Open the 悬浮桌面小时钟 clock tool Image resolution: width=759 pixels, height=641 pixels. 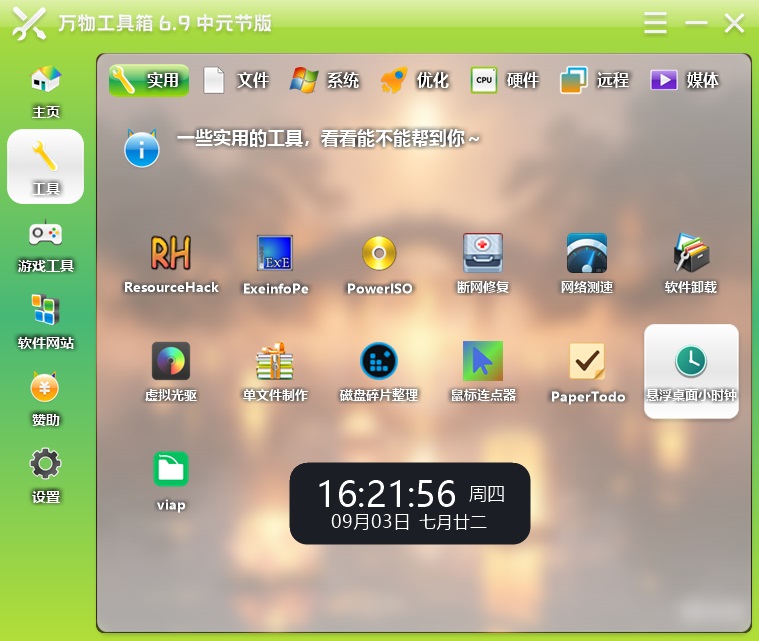(x=691, y=371)
